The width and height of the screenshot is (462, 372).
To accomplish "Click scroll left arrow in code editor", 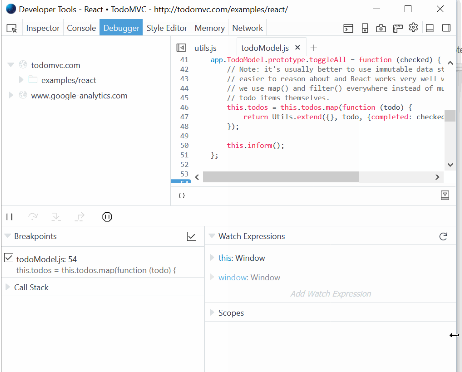I will pyautogui.click(x=197, y=177).
